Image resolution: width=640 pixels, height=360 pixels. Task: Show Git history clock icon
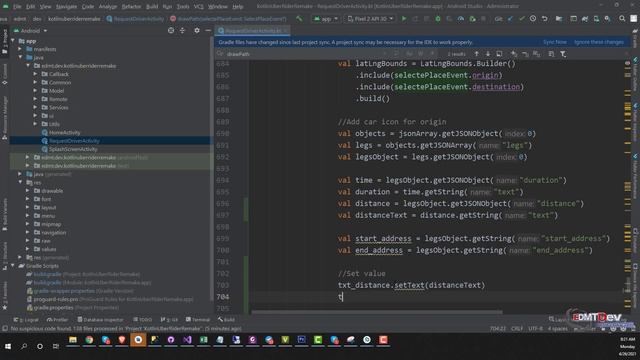tap(533, 19)
